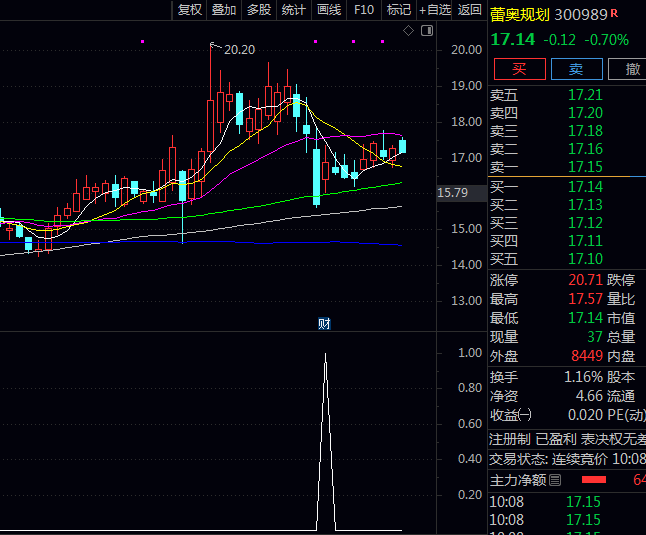Toggle the 收益(一) quarter indicator
The image size is (646, 535).
511,415
